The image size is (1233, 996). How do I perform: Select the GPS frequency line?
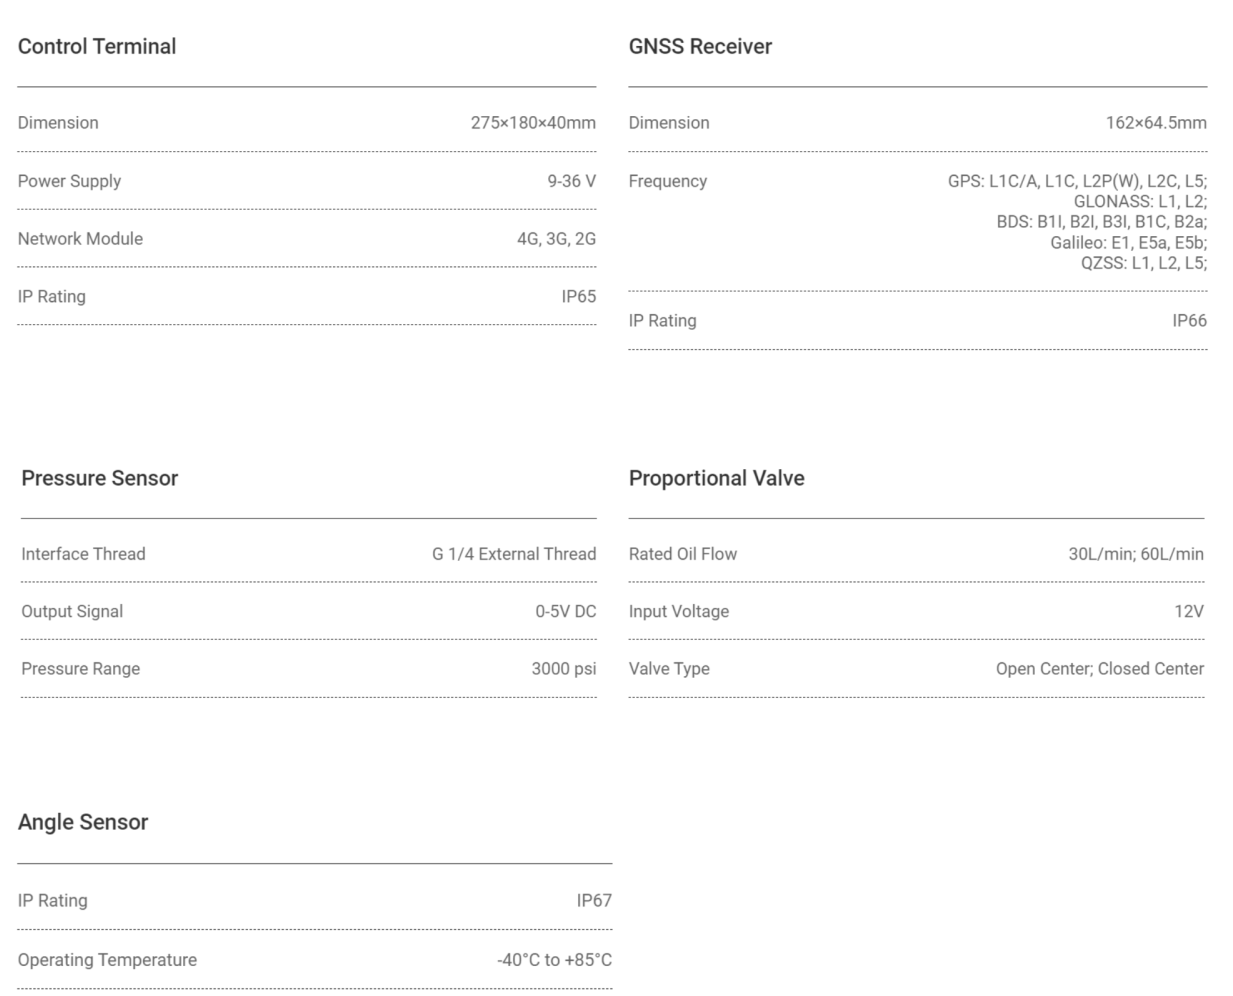pyautogui.click(x=1077, y=181)
